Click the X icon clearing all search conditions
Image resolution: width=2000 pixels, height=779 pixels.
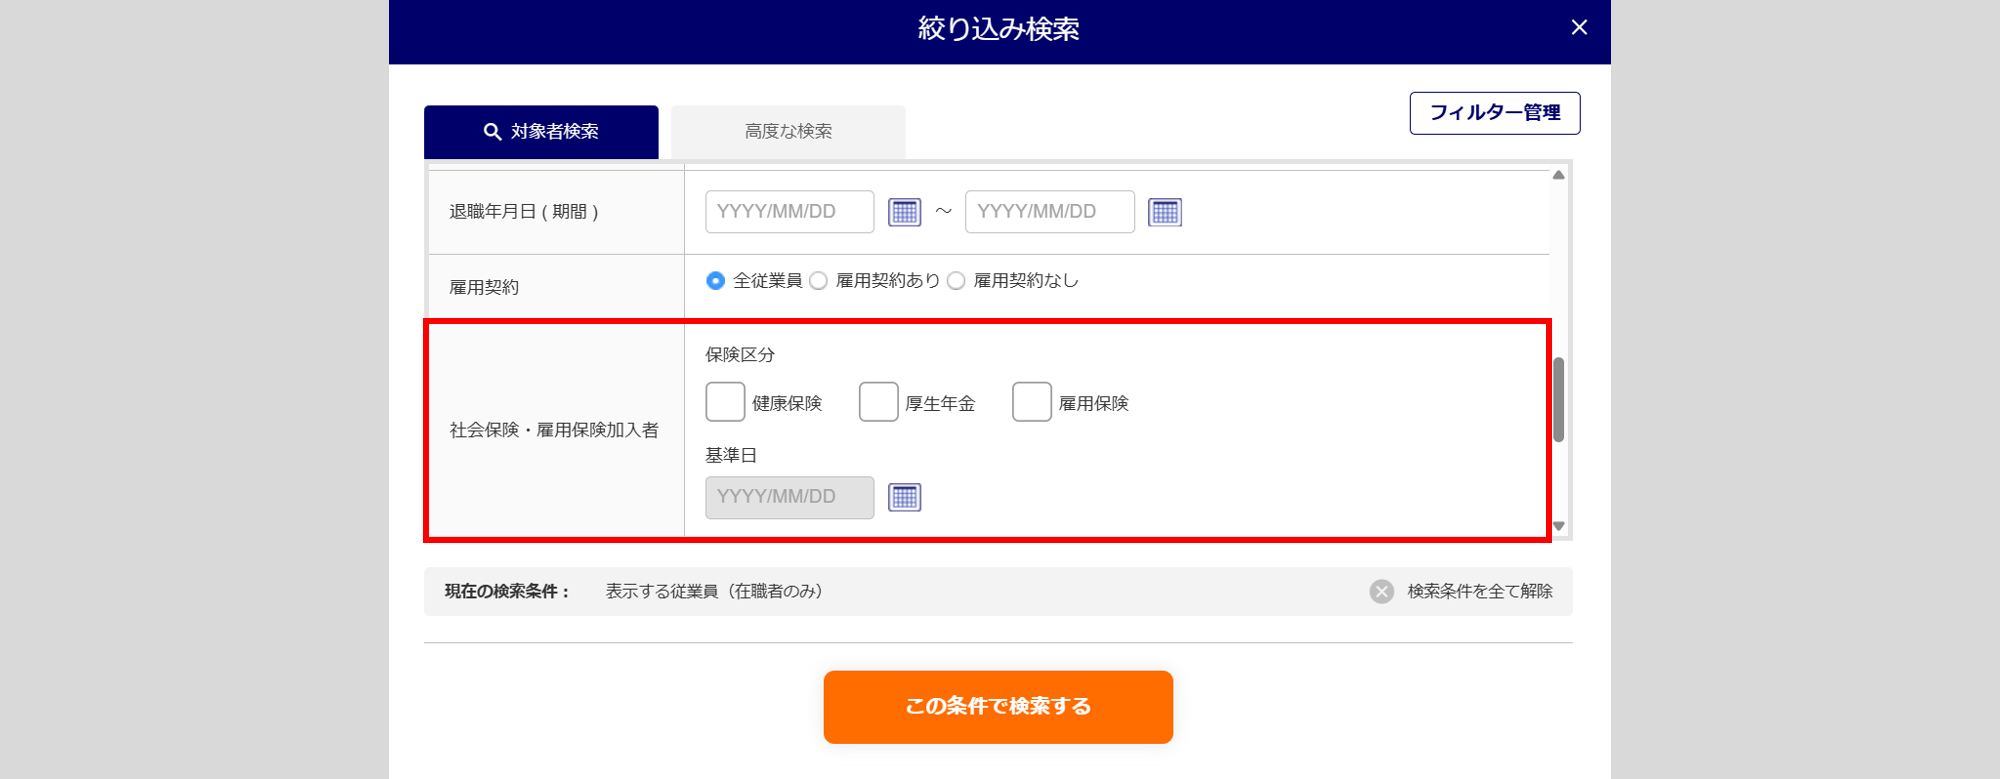1381,591
